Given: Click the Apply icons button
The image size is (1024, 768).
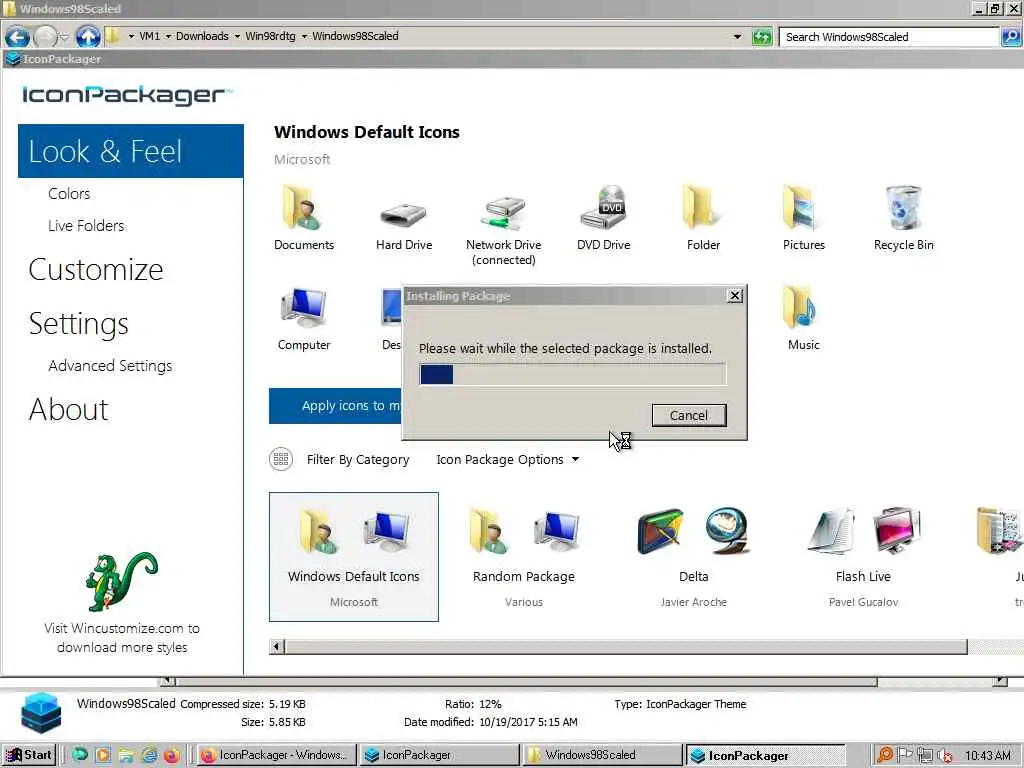Looking at the screenshot, I should [335, 406].
